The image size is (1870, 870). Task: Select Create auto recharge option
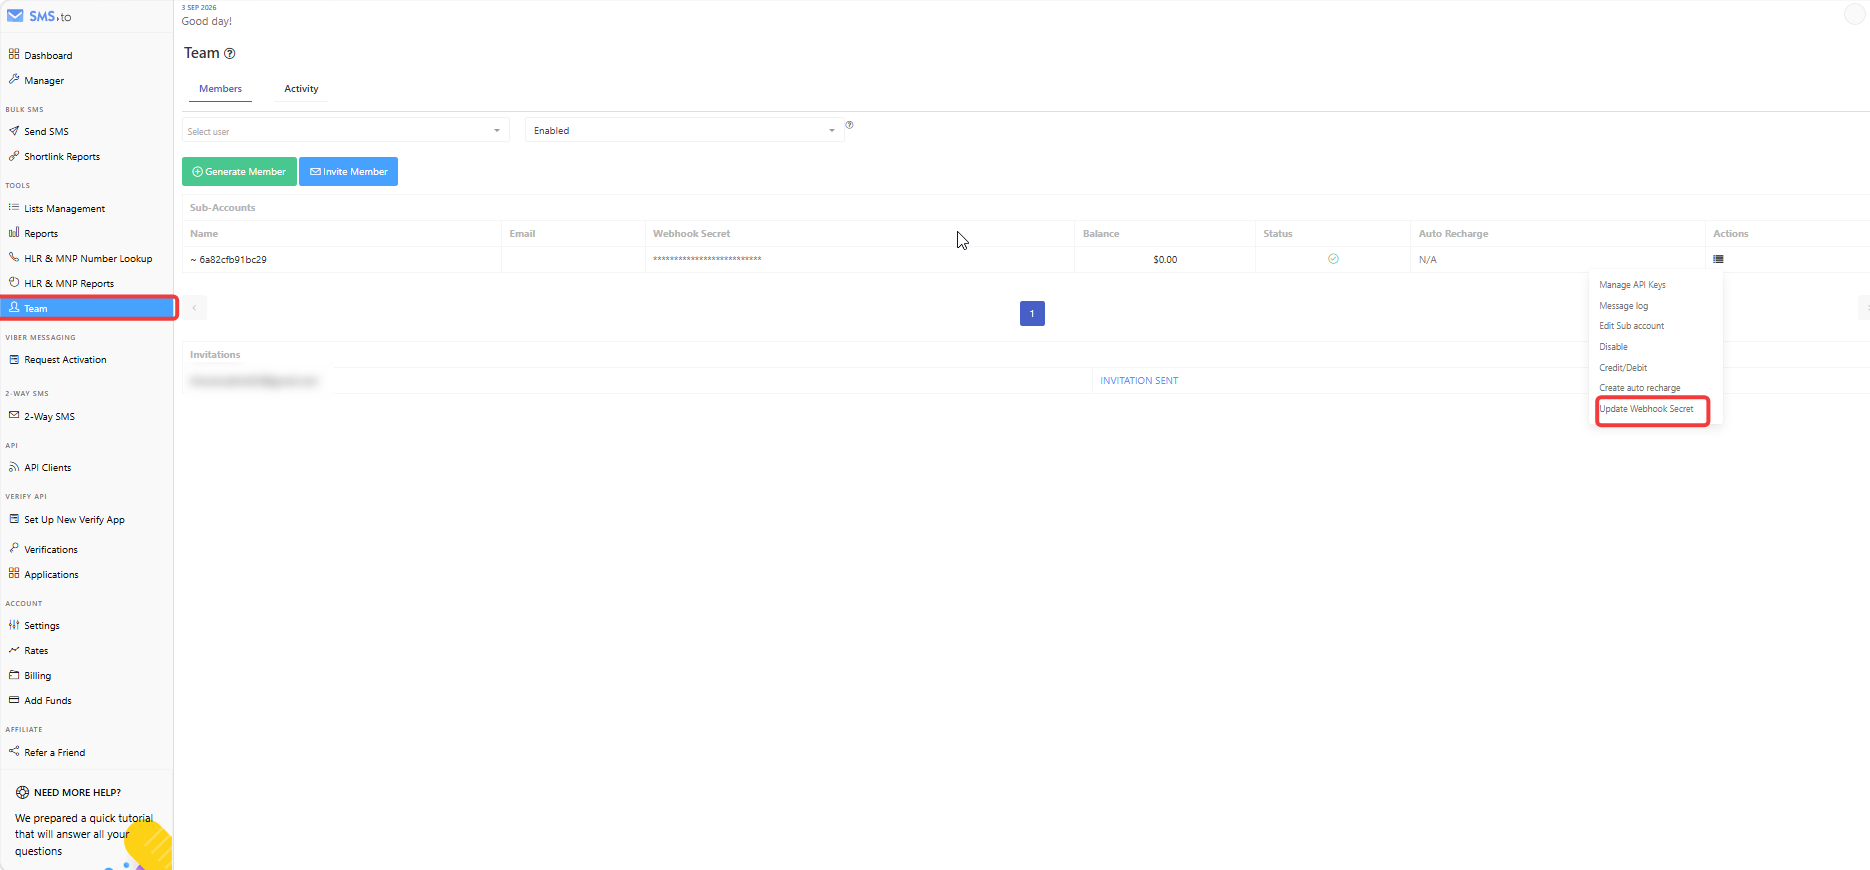pyautogui.click(x=1639, y=388)
